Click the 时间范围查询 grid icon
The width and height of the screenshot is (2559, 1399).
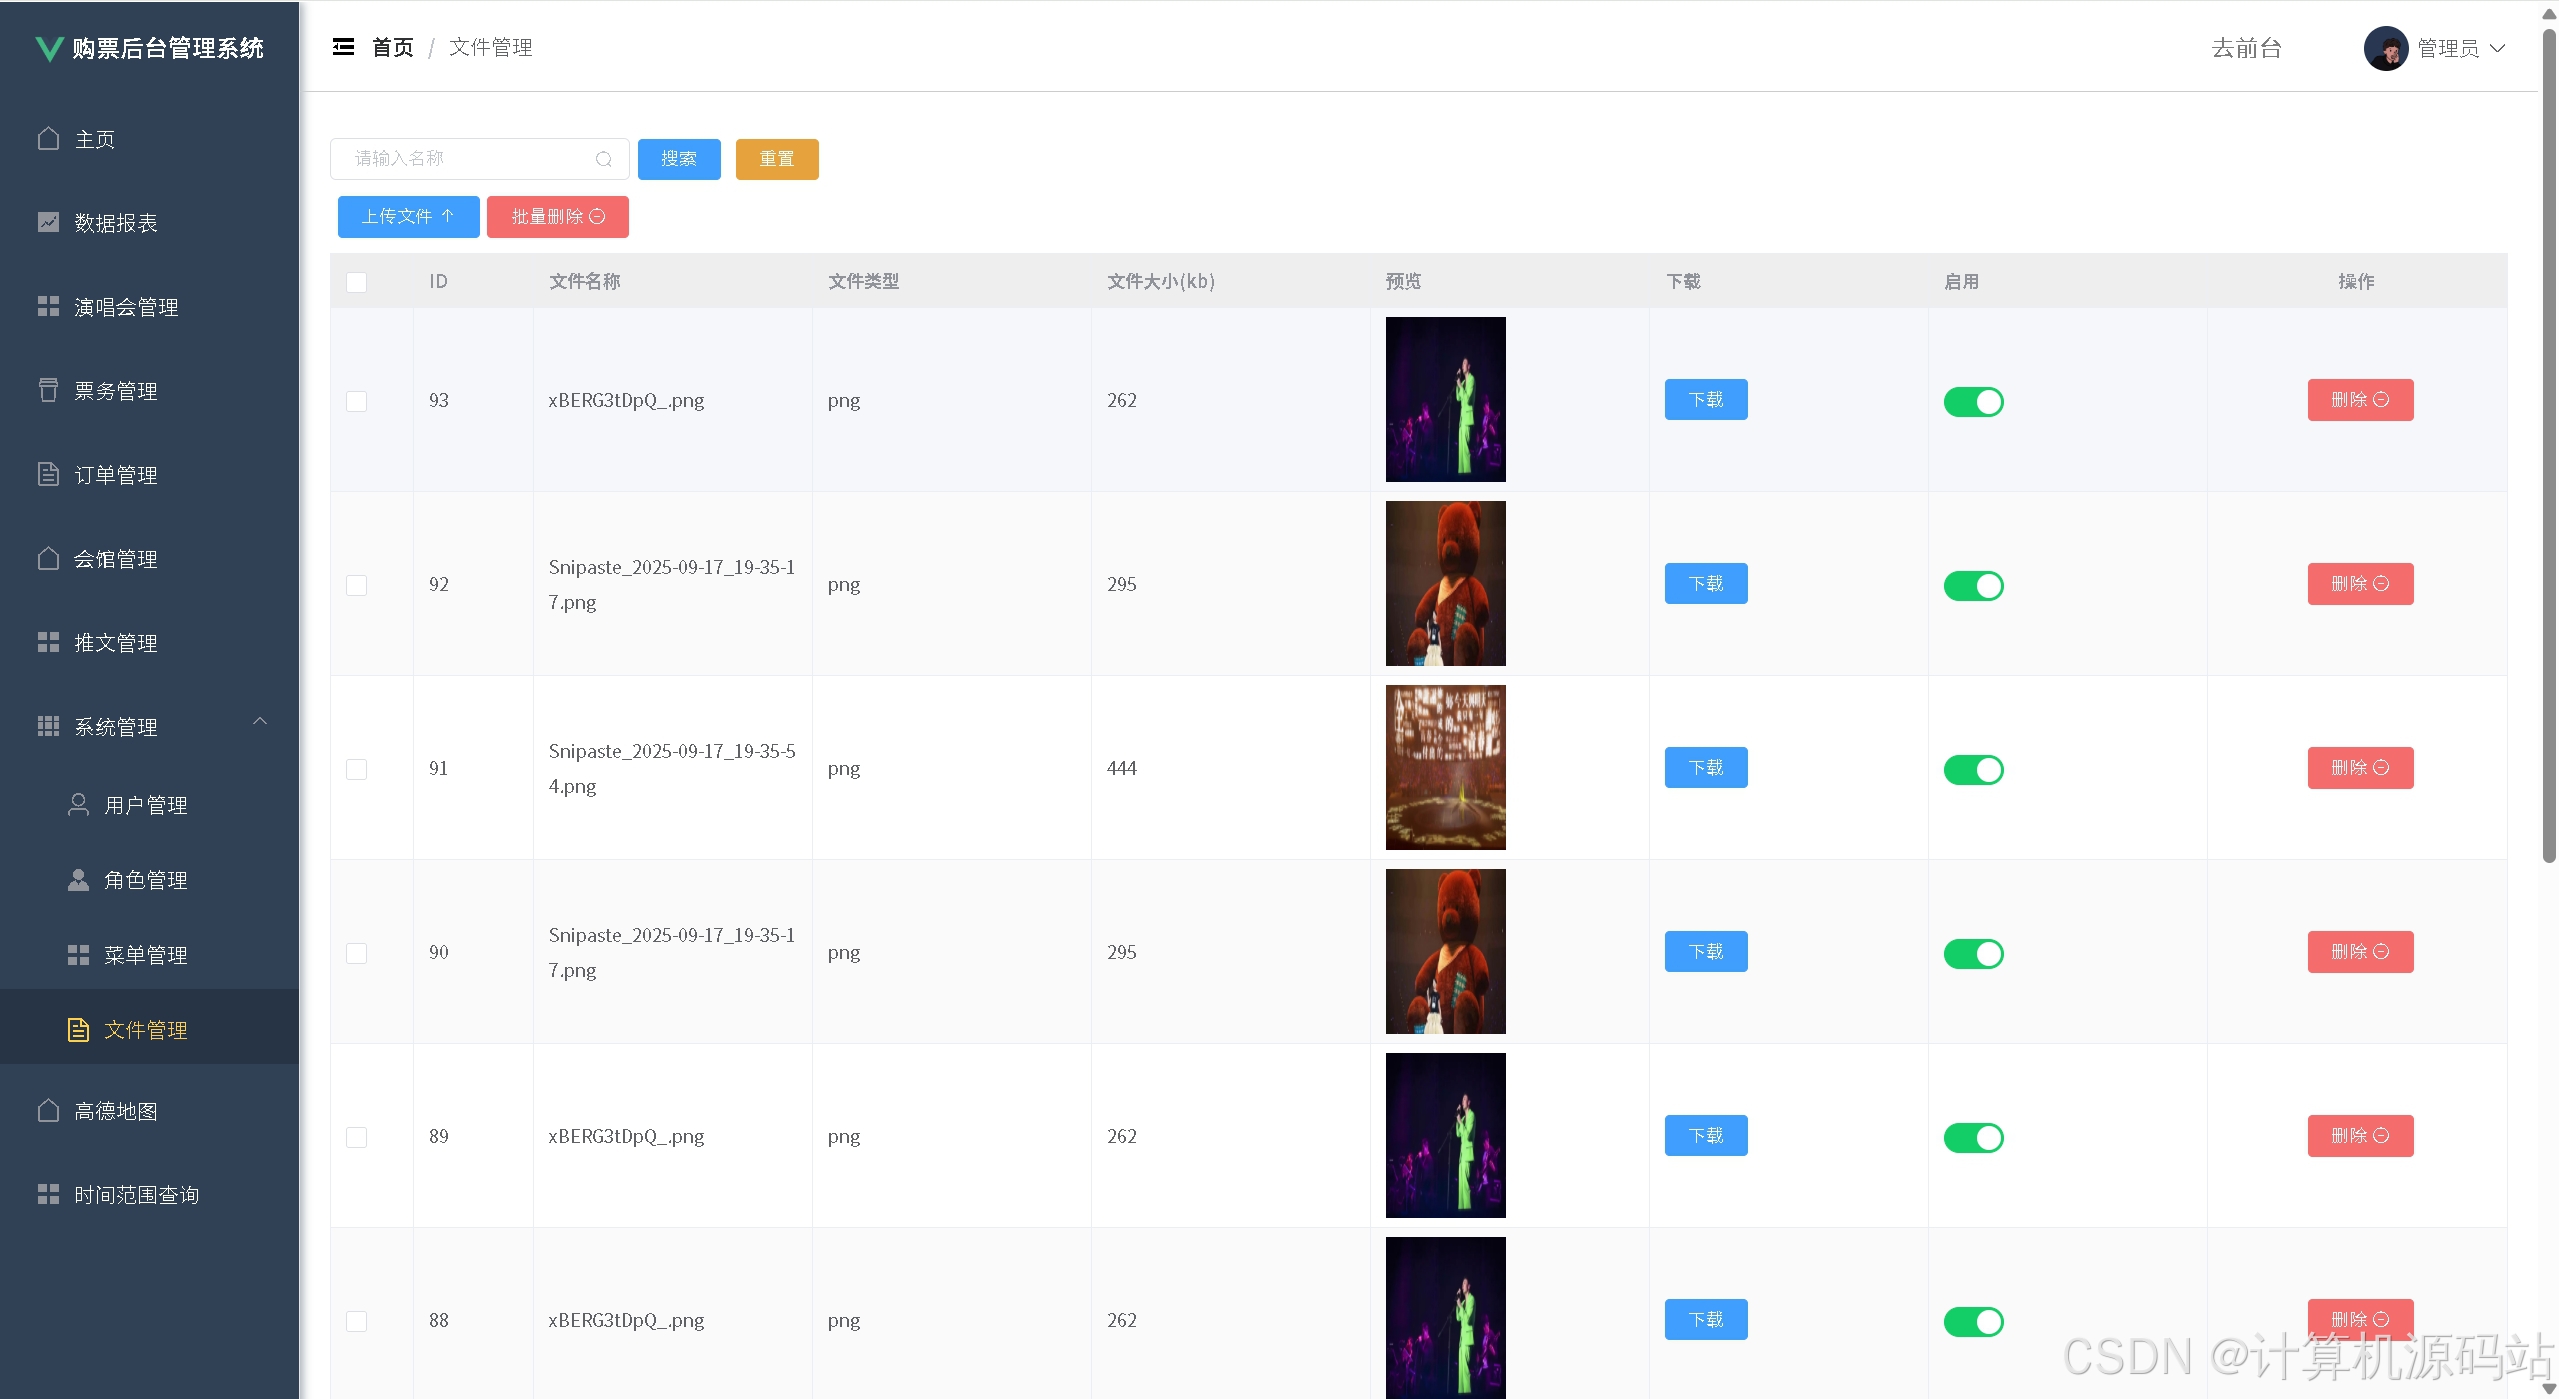click(x=48, y=1194)
